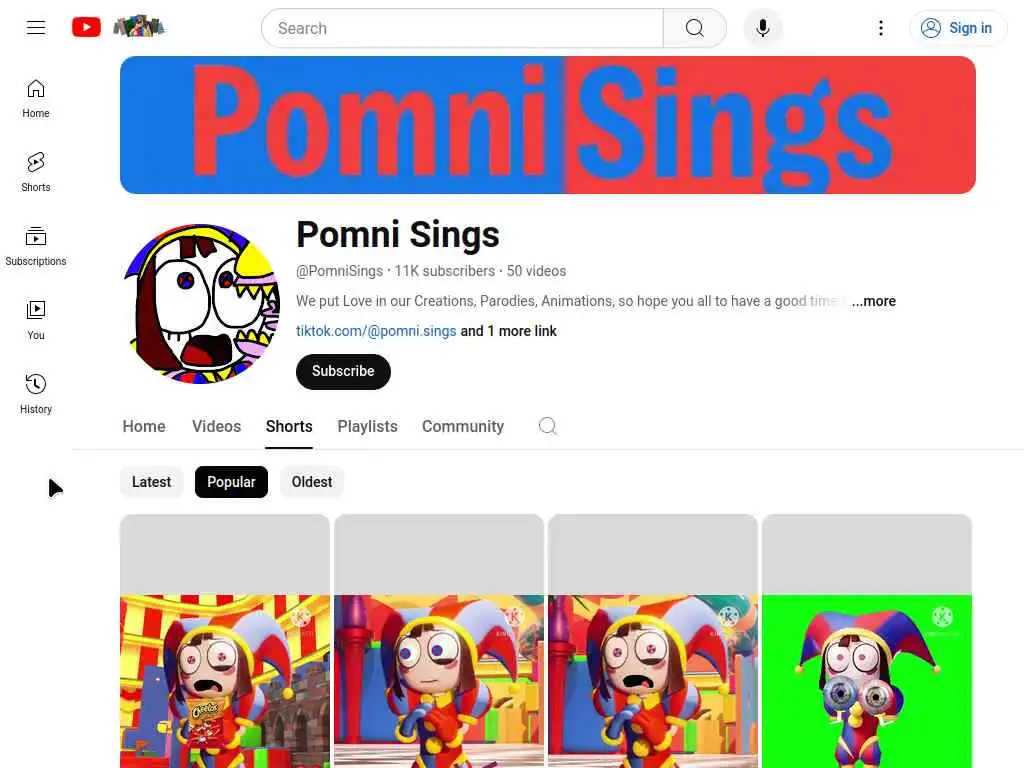Switch to the Playlists tab
The height and width of the screenshot is (768, 1024).
coord(367,426)
